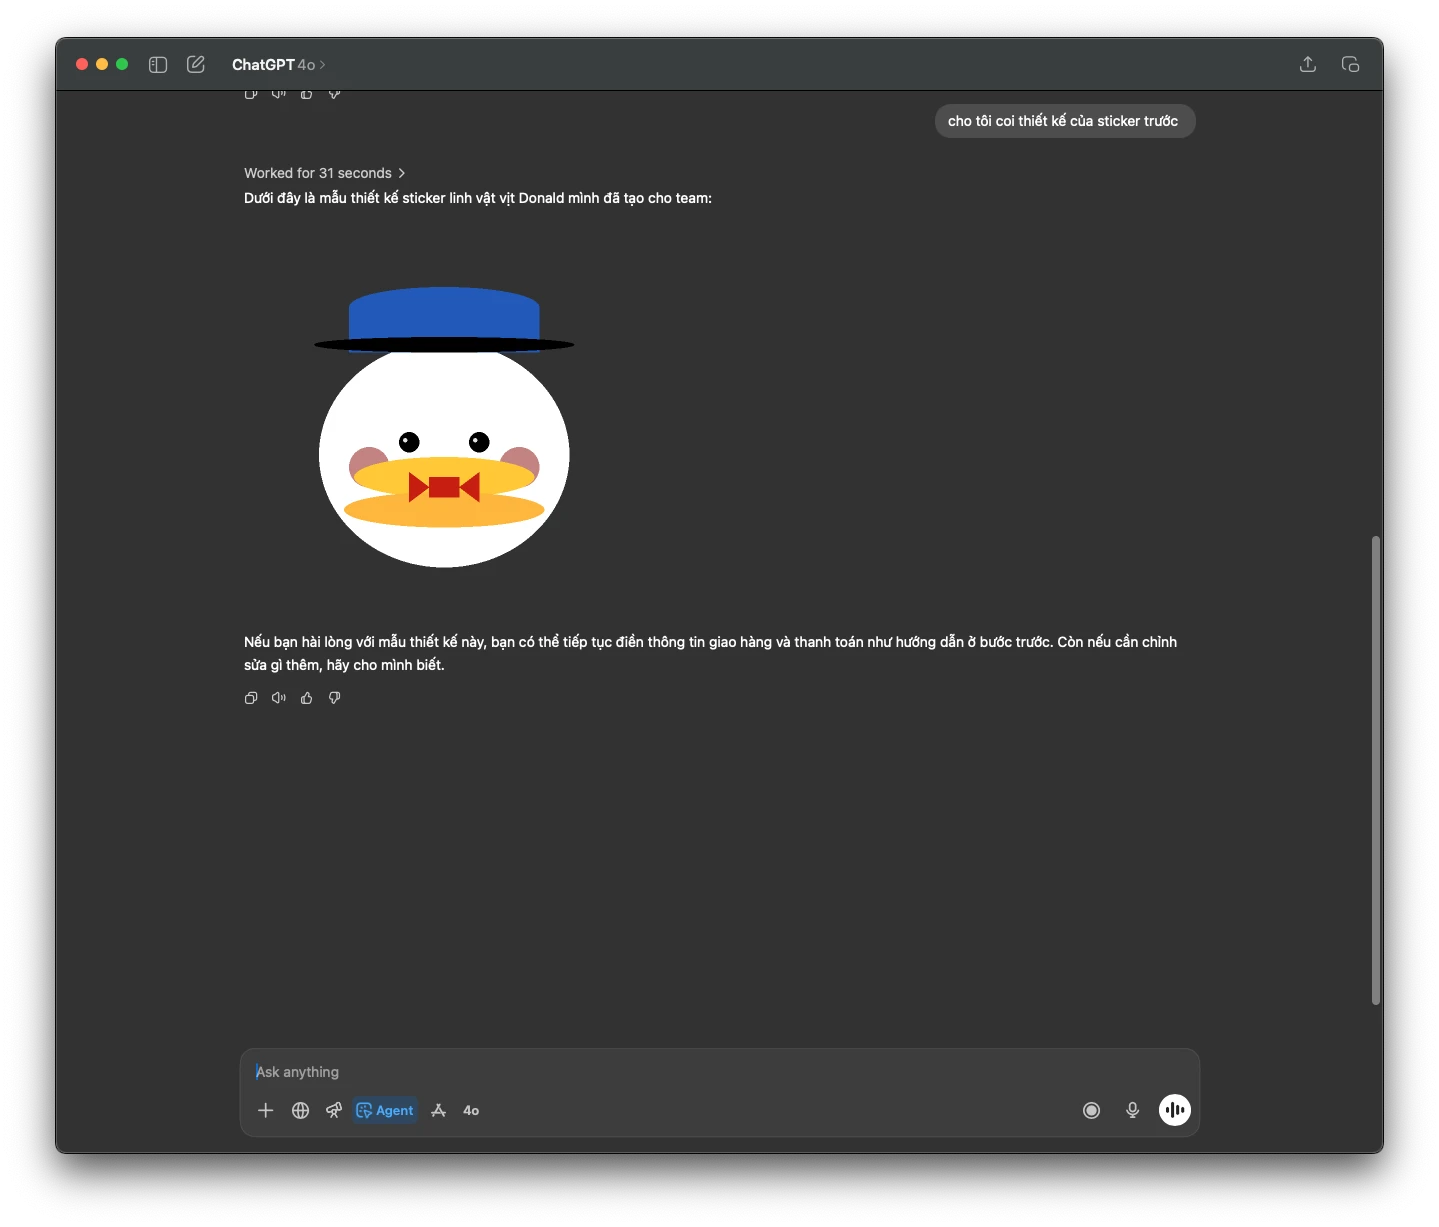The image size is (1439, 1227).
Task: Change model via the 4o composer button
Action: pos(471,1110)
